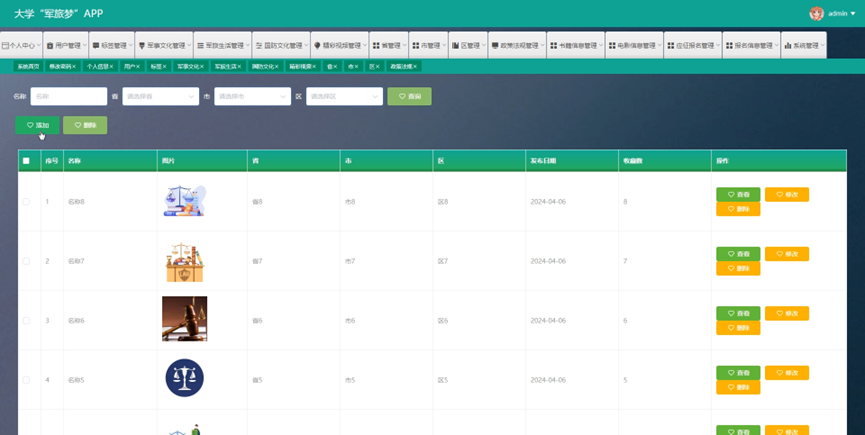Switch to the 市 tab
Viewport: 865px width, 435px height.
353,66
